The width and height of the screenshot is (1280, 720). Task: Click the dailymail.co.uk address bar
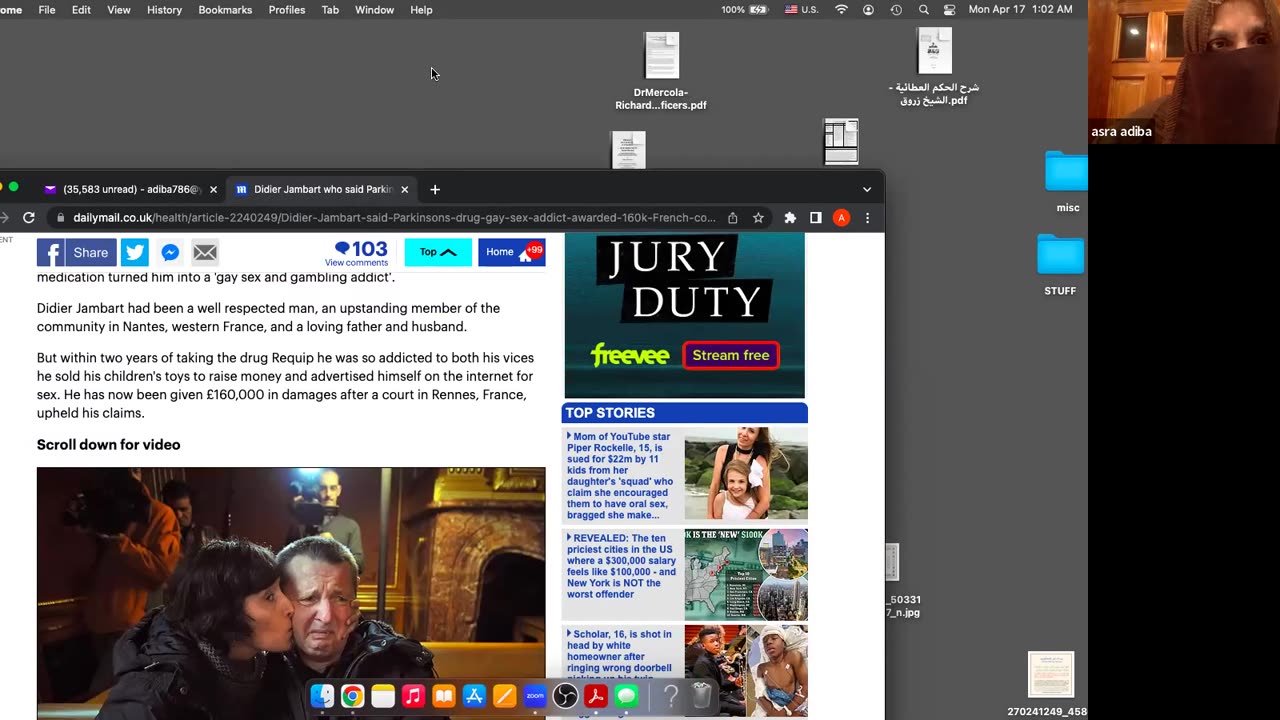[395, 217]
